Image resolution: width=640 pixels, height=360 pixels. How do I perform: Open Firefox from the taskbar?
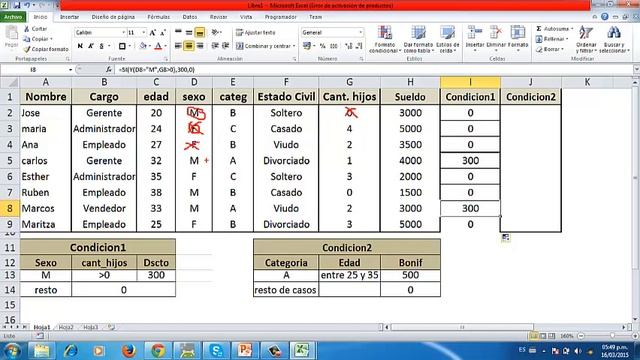[x=129, y=350]
